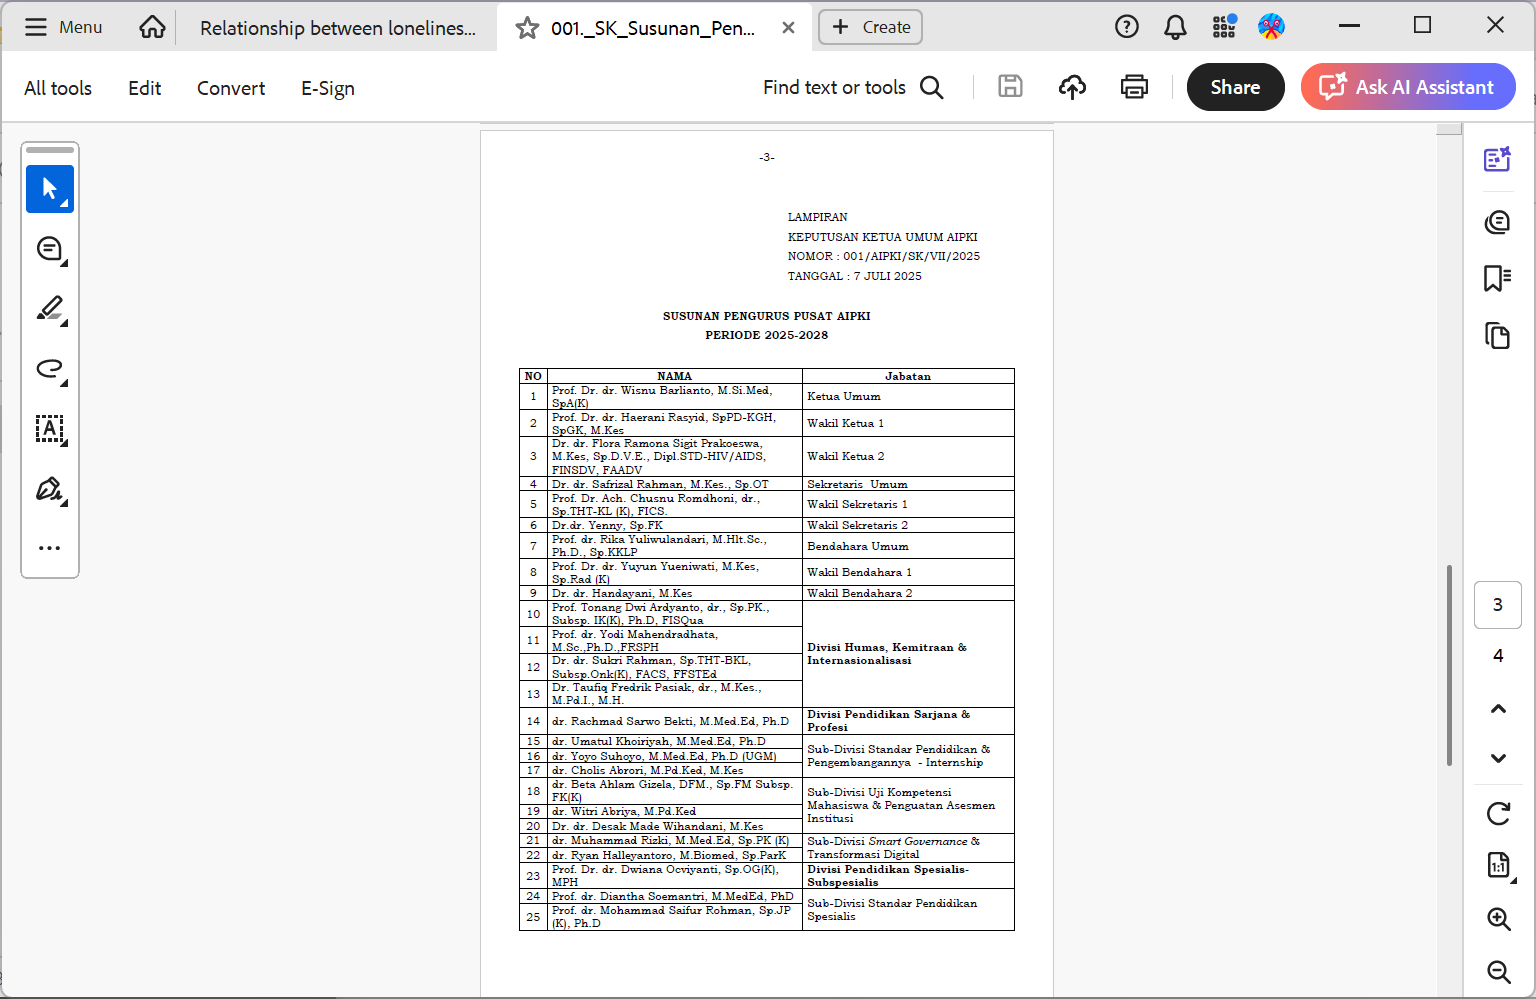Click the TANGGAL : 7 JULI 2025 line
This screenshot has width=1536, height=999.
point(855,276)
